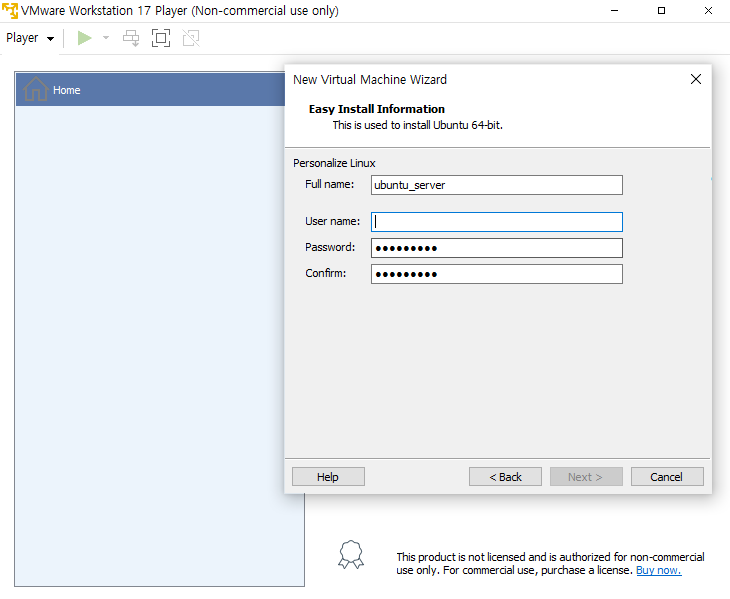
Task: Enter full screen mode icon
Action: 161,38
